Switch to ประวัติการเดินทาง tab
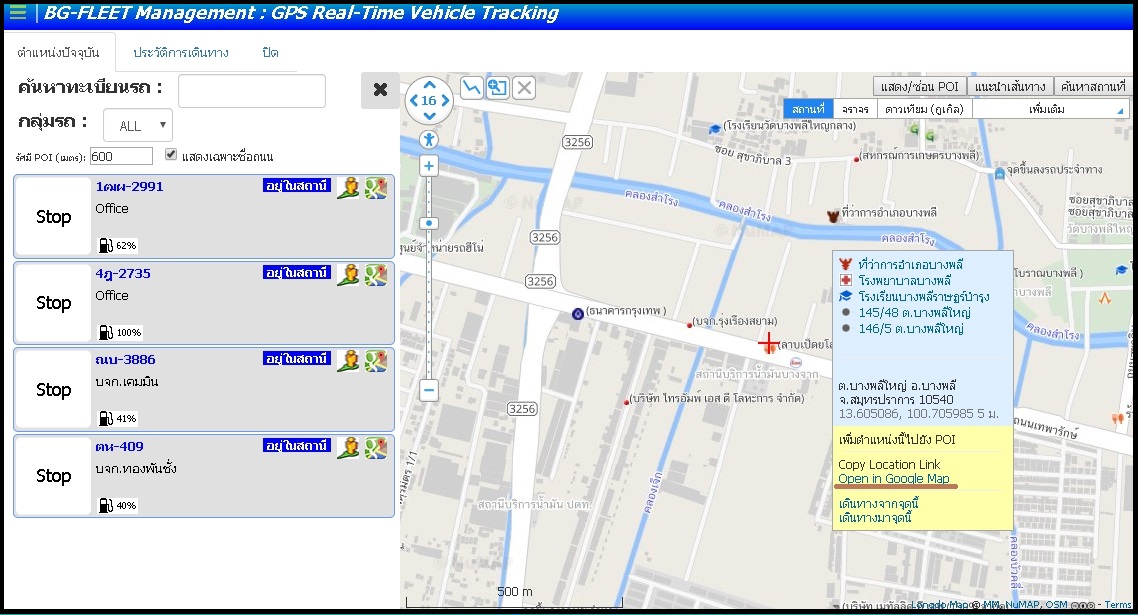 point(181,52)
